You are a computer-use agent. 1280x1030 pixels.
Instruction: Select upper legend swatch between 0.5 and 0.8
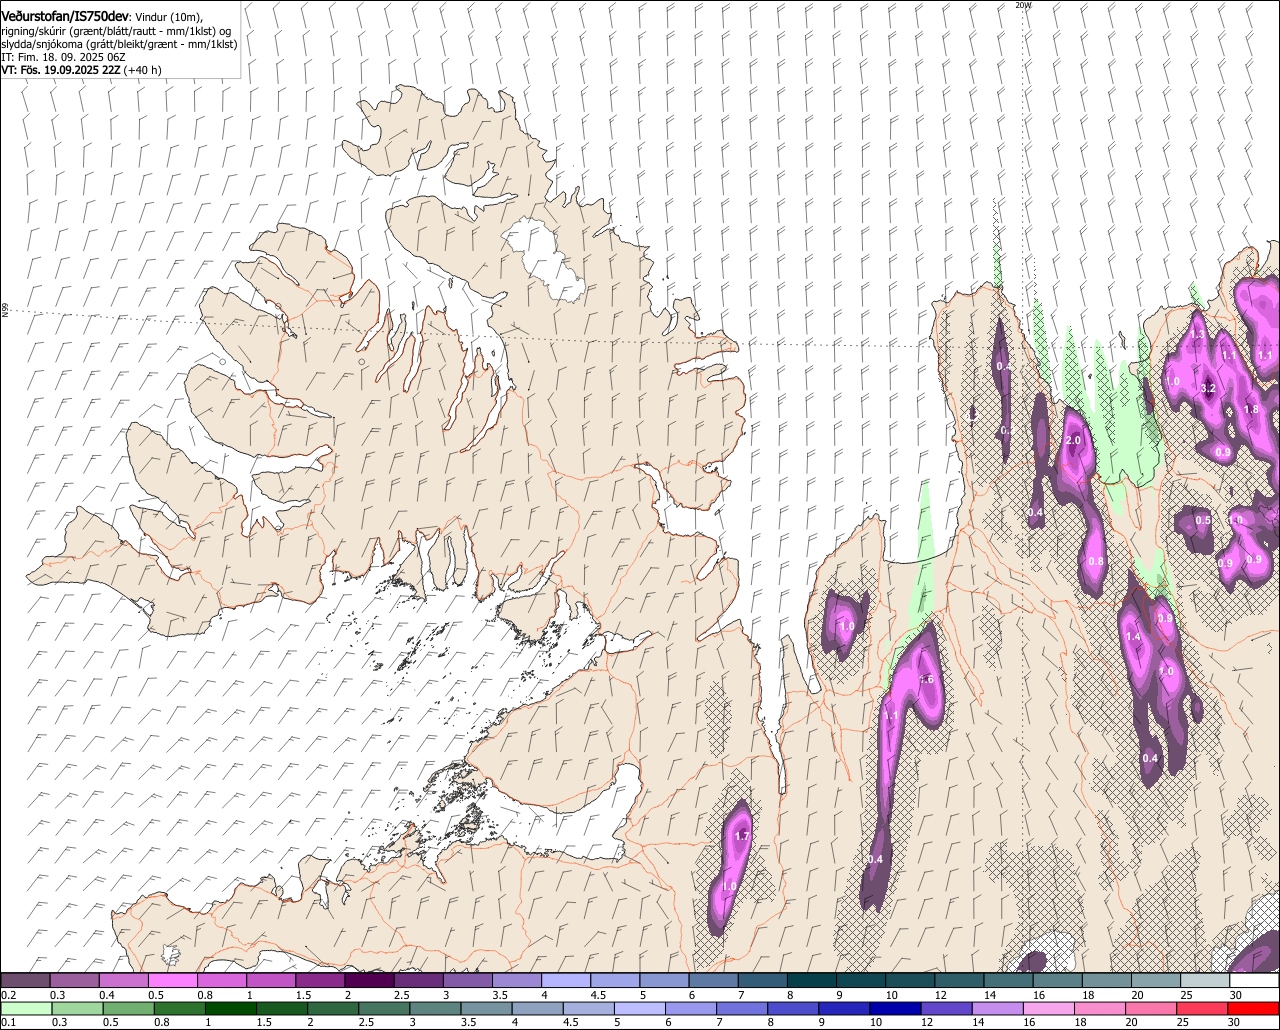click(x=172, y=981)
